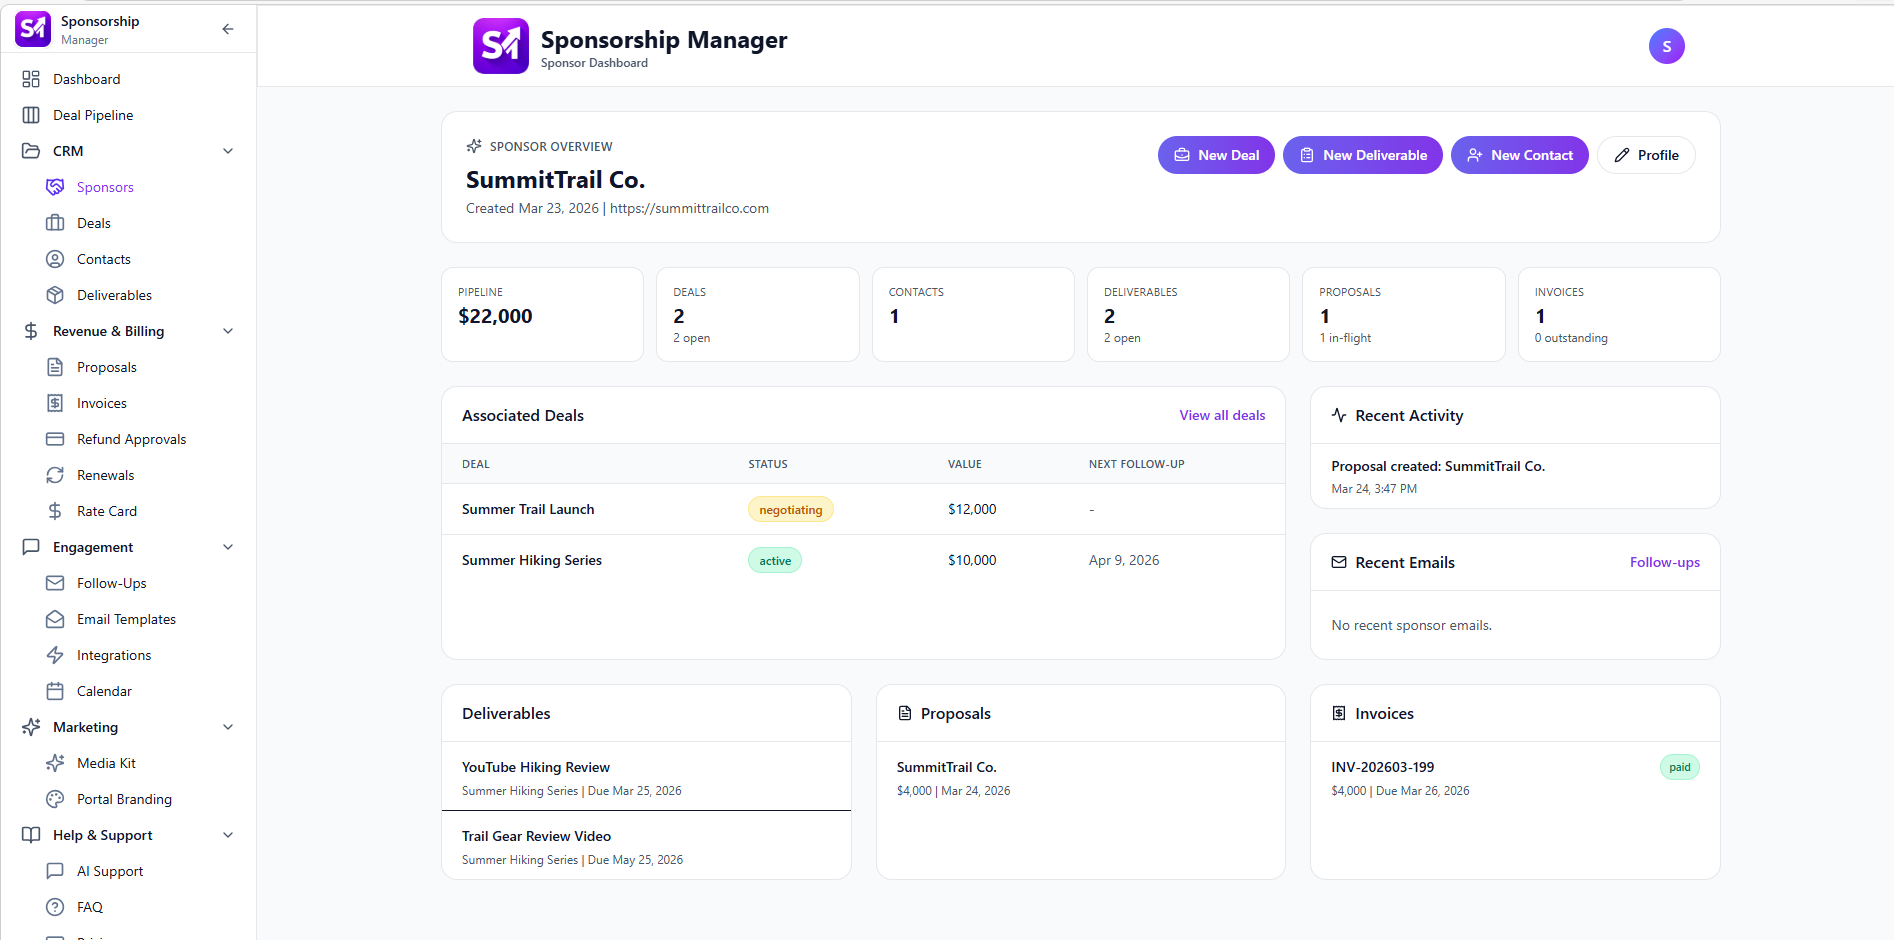Click the Refund Approvals card icon

click(55, 439)
